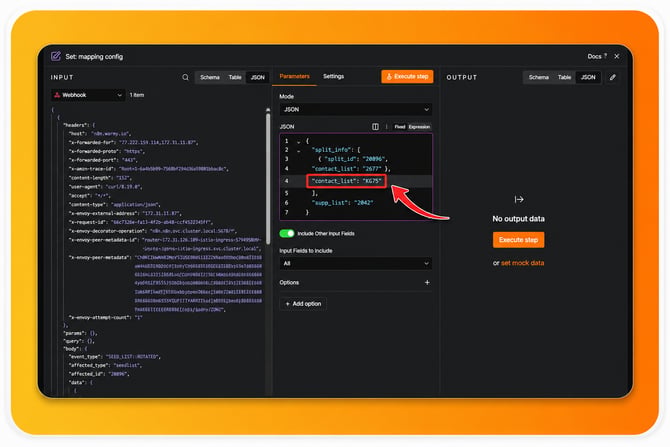Click the '1 item' count label

click(x=137, y=95)
